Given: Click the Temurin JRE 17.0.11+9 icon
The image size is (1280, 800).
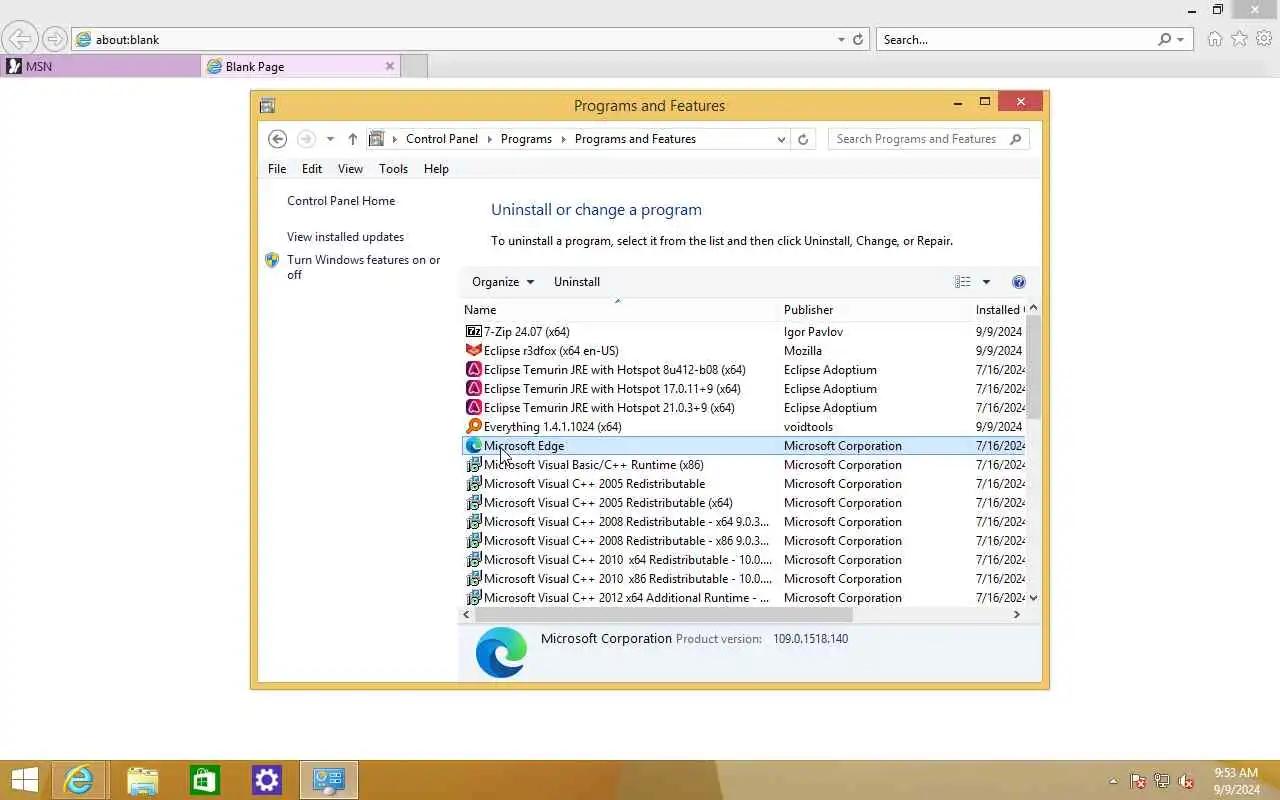Looking at the screenshot, I should 474,388.
